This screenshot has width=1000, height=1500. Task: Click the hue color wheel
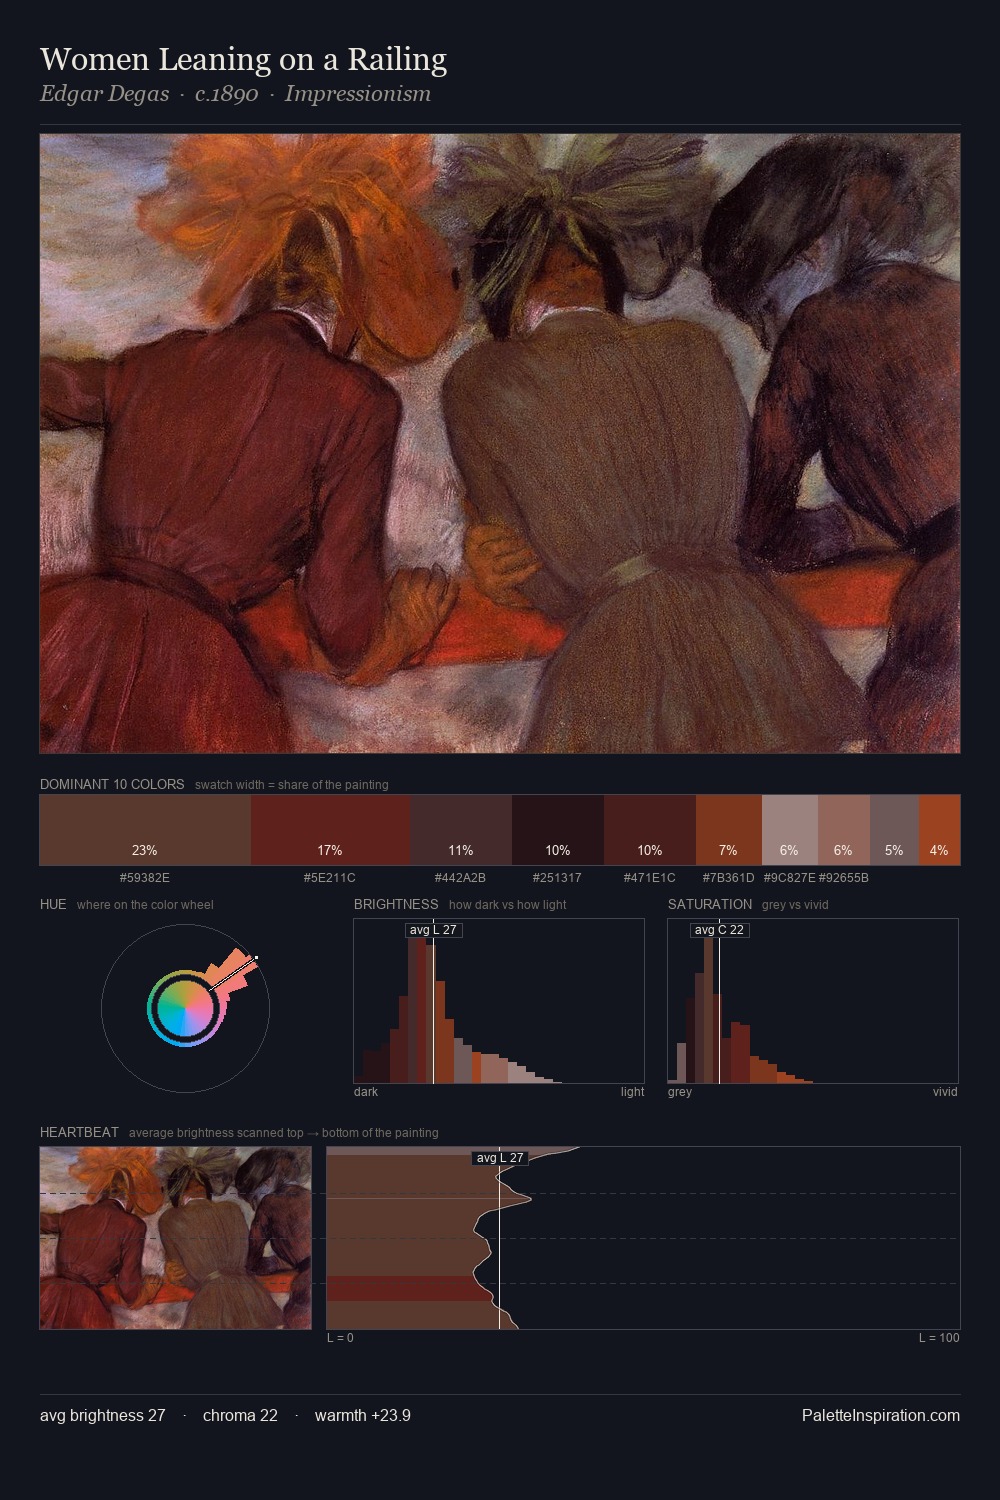click(185, 1008)
